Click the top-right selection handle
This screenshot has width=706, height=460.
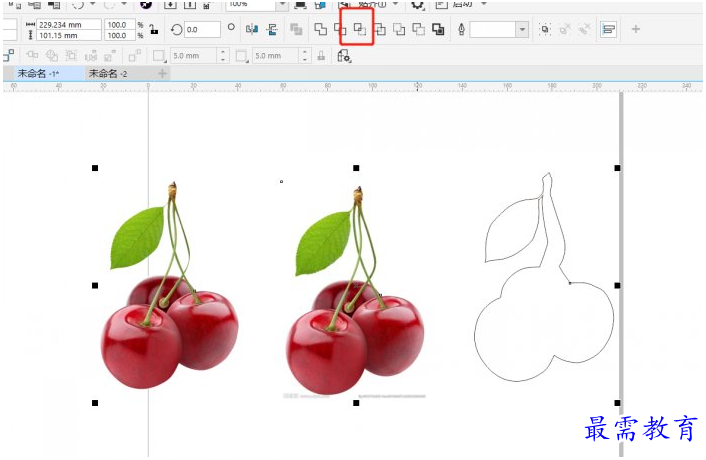(617, 168)
